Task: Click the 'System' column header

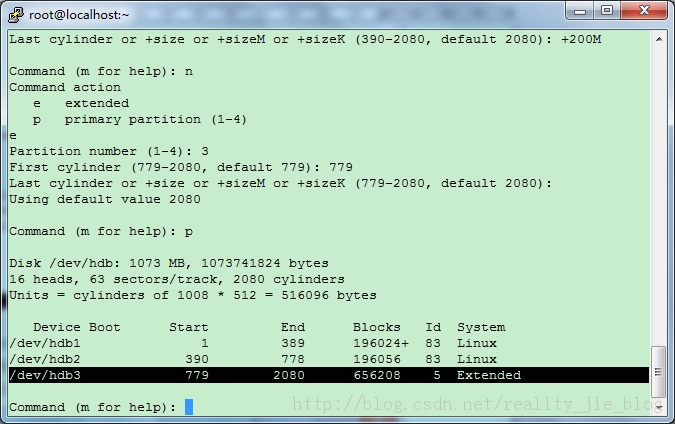Action: (x=481, y=327)
